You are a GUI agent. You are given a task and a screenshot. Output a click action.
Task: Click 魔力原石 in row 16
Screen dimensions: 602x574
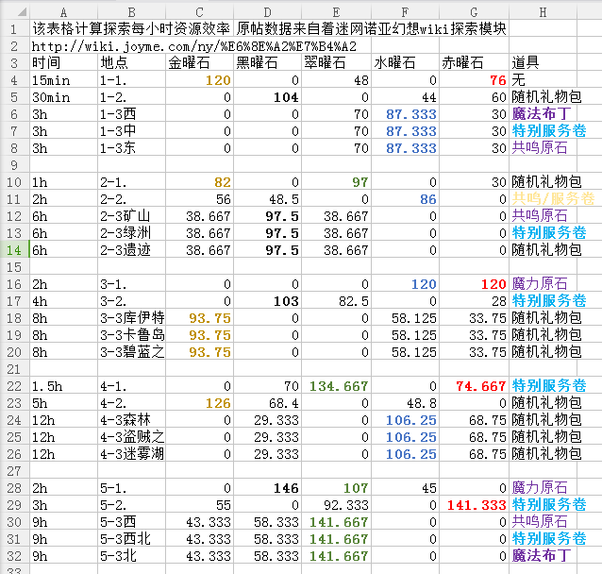coord(539,284)
